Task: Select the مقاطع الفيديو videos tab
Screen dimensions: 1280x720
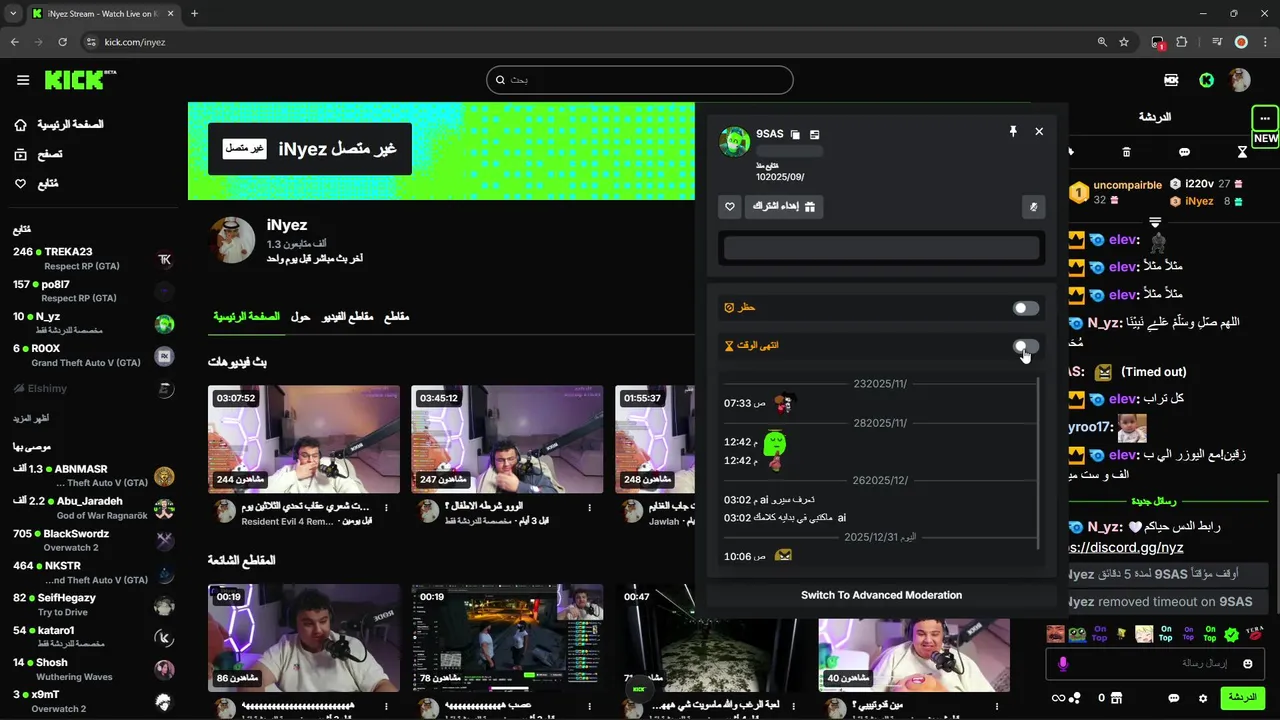Action: coord(347,316)
